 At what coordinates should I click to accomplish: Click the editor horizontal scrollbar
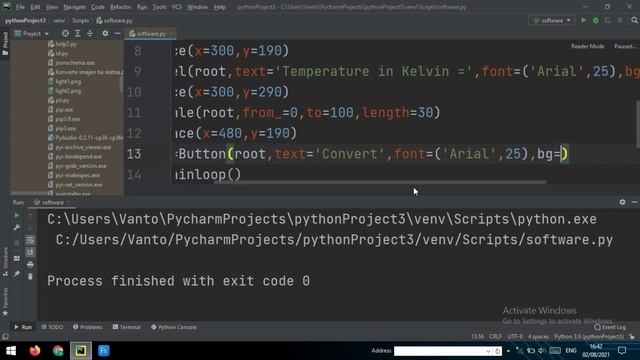click(x=380, y=182)
